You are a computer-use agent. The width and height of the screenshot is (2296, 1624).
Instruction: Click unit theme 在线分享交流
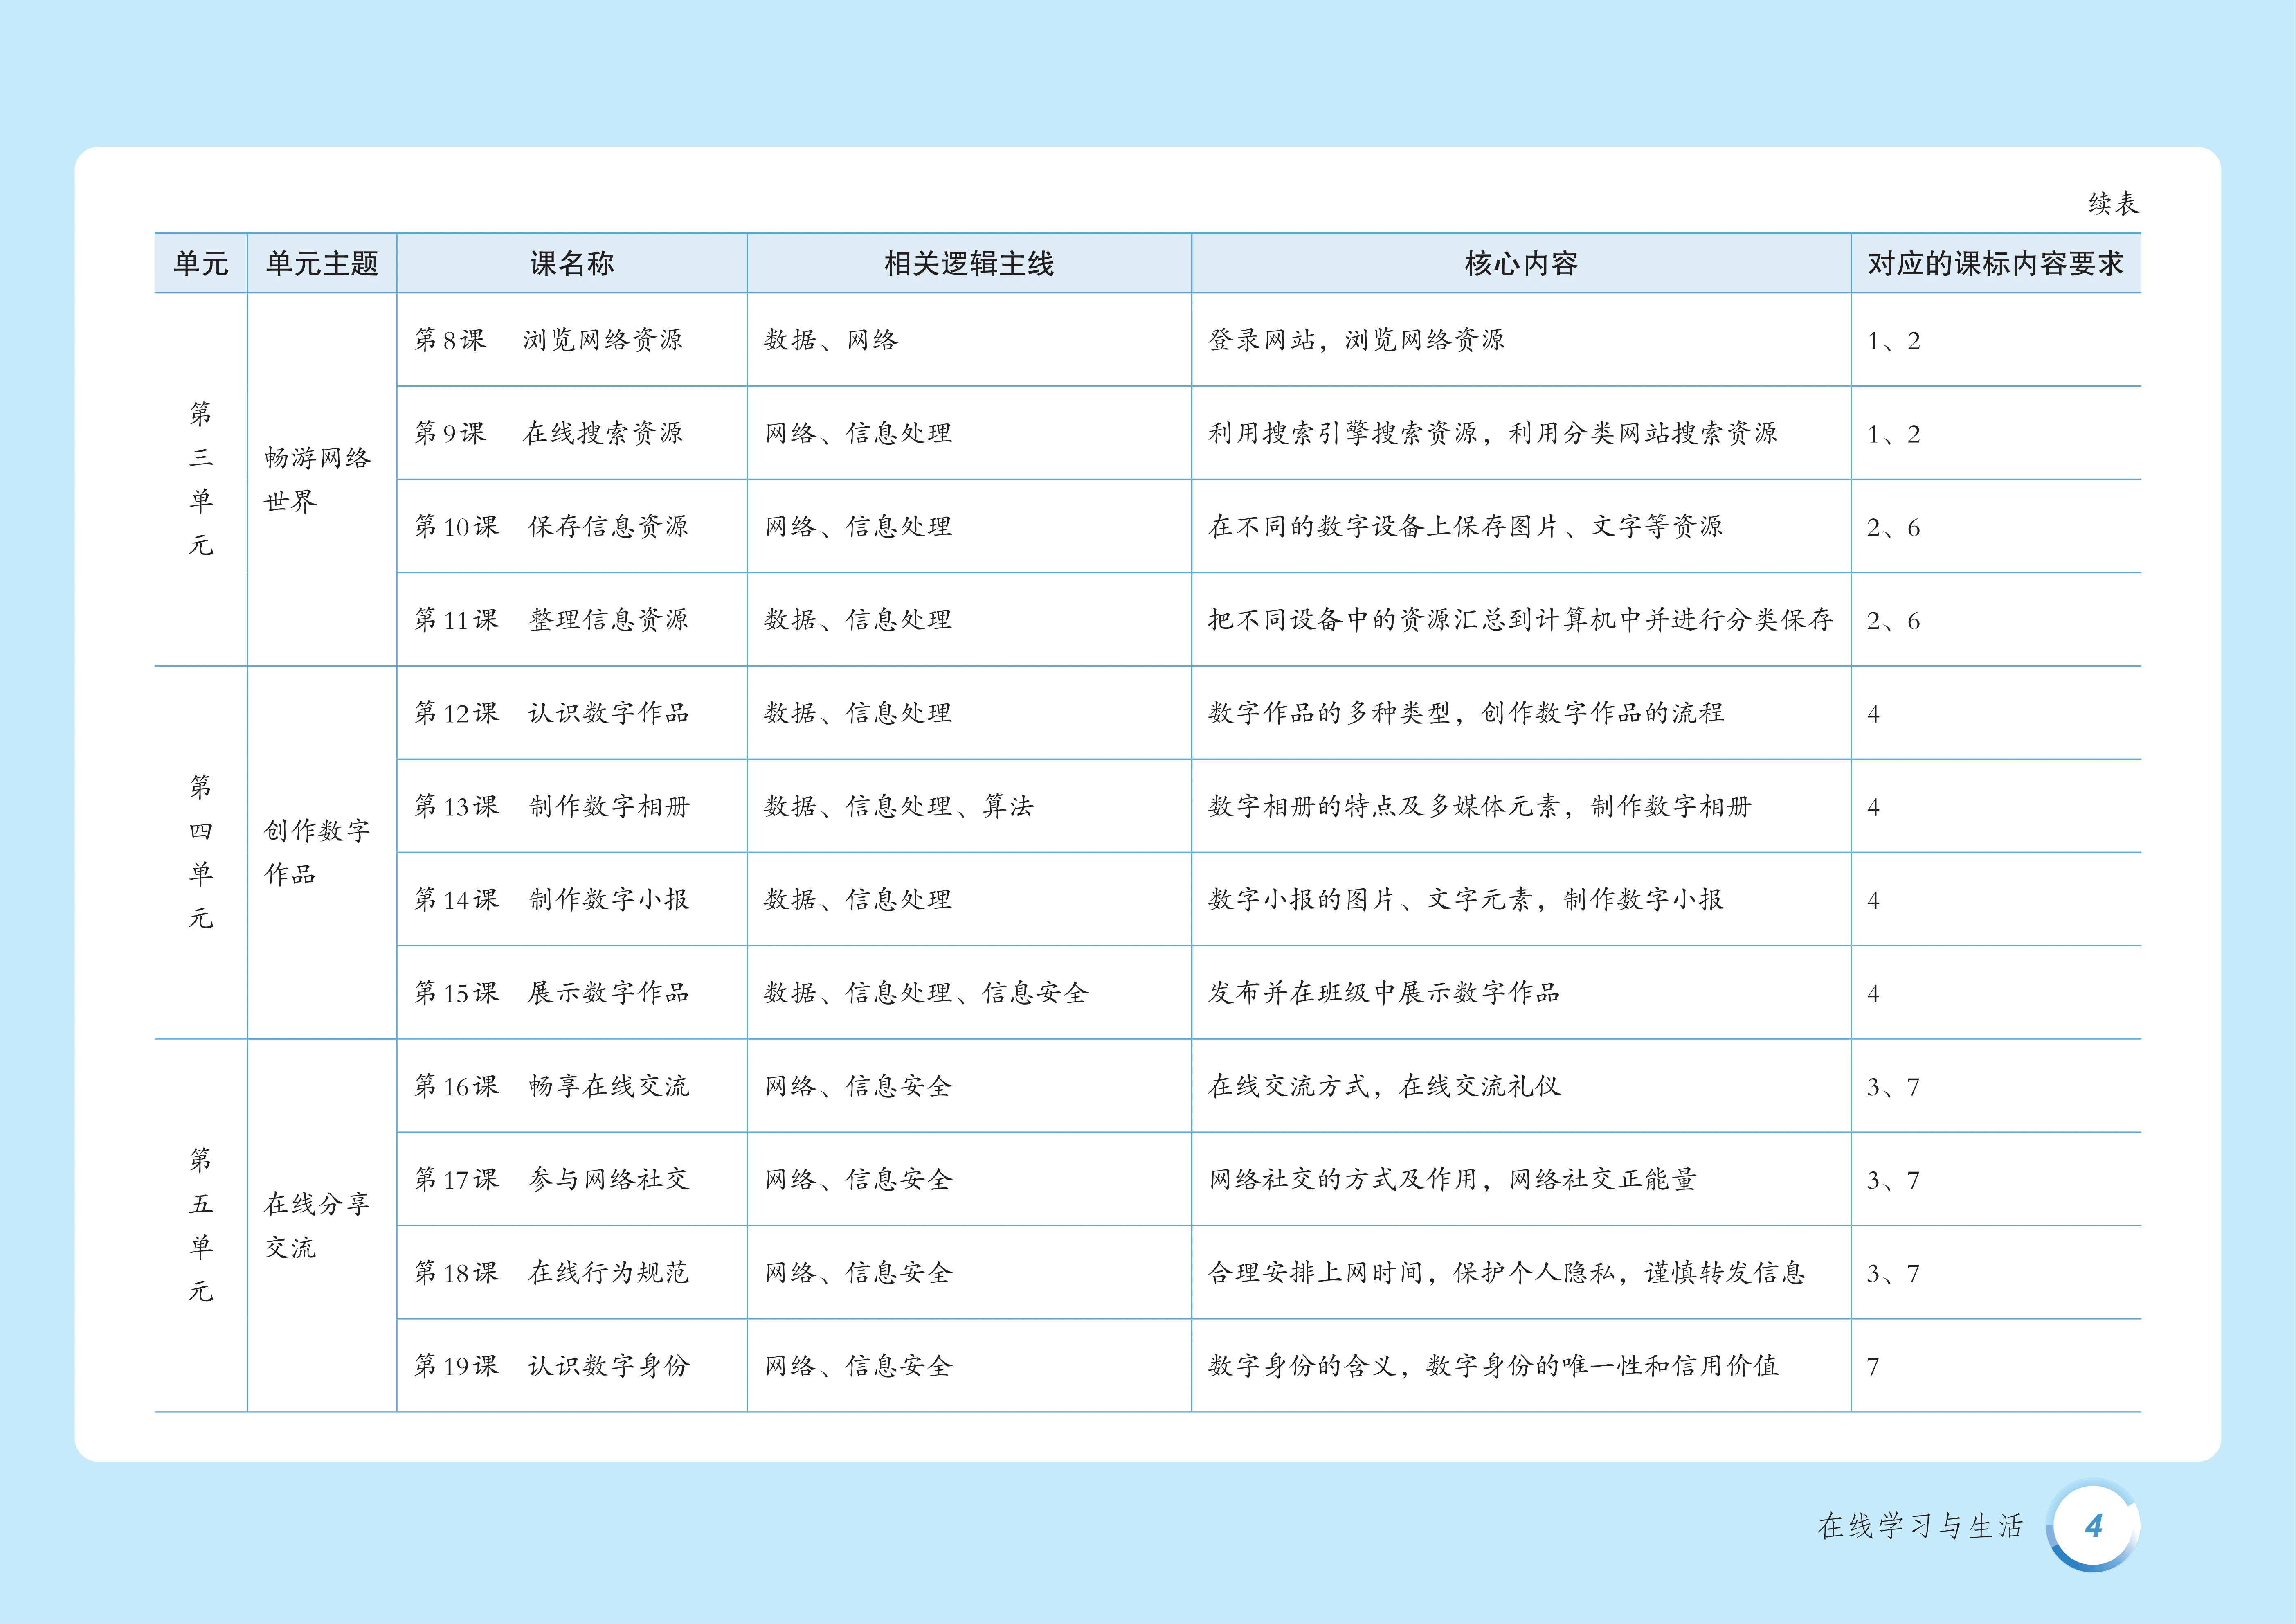coord(317,1225)
